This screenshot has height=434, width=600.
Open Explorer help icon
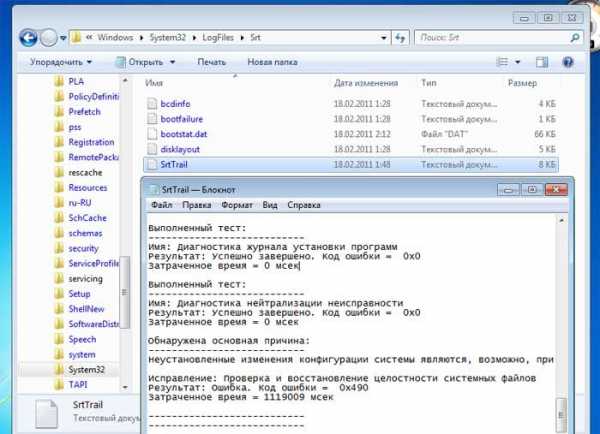568,62
